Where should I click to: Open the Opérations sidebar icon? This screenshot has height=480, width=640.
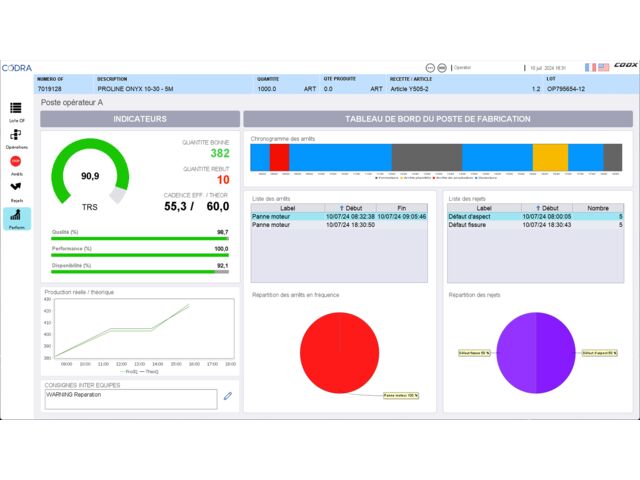(x=16, y=135)
